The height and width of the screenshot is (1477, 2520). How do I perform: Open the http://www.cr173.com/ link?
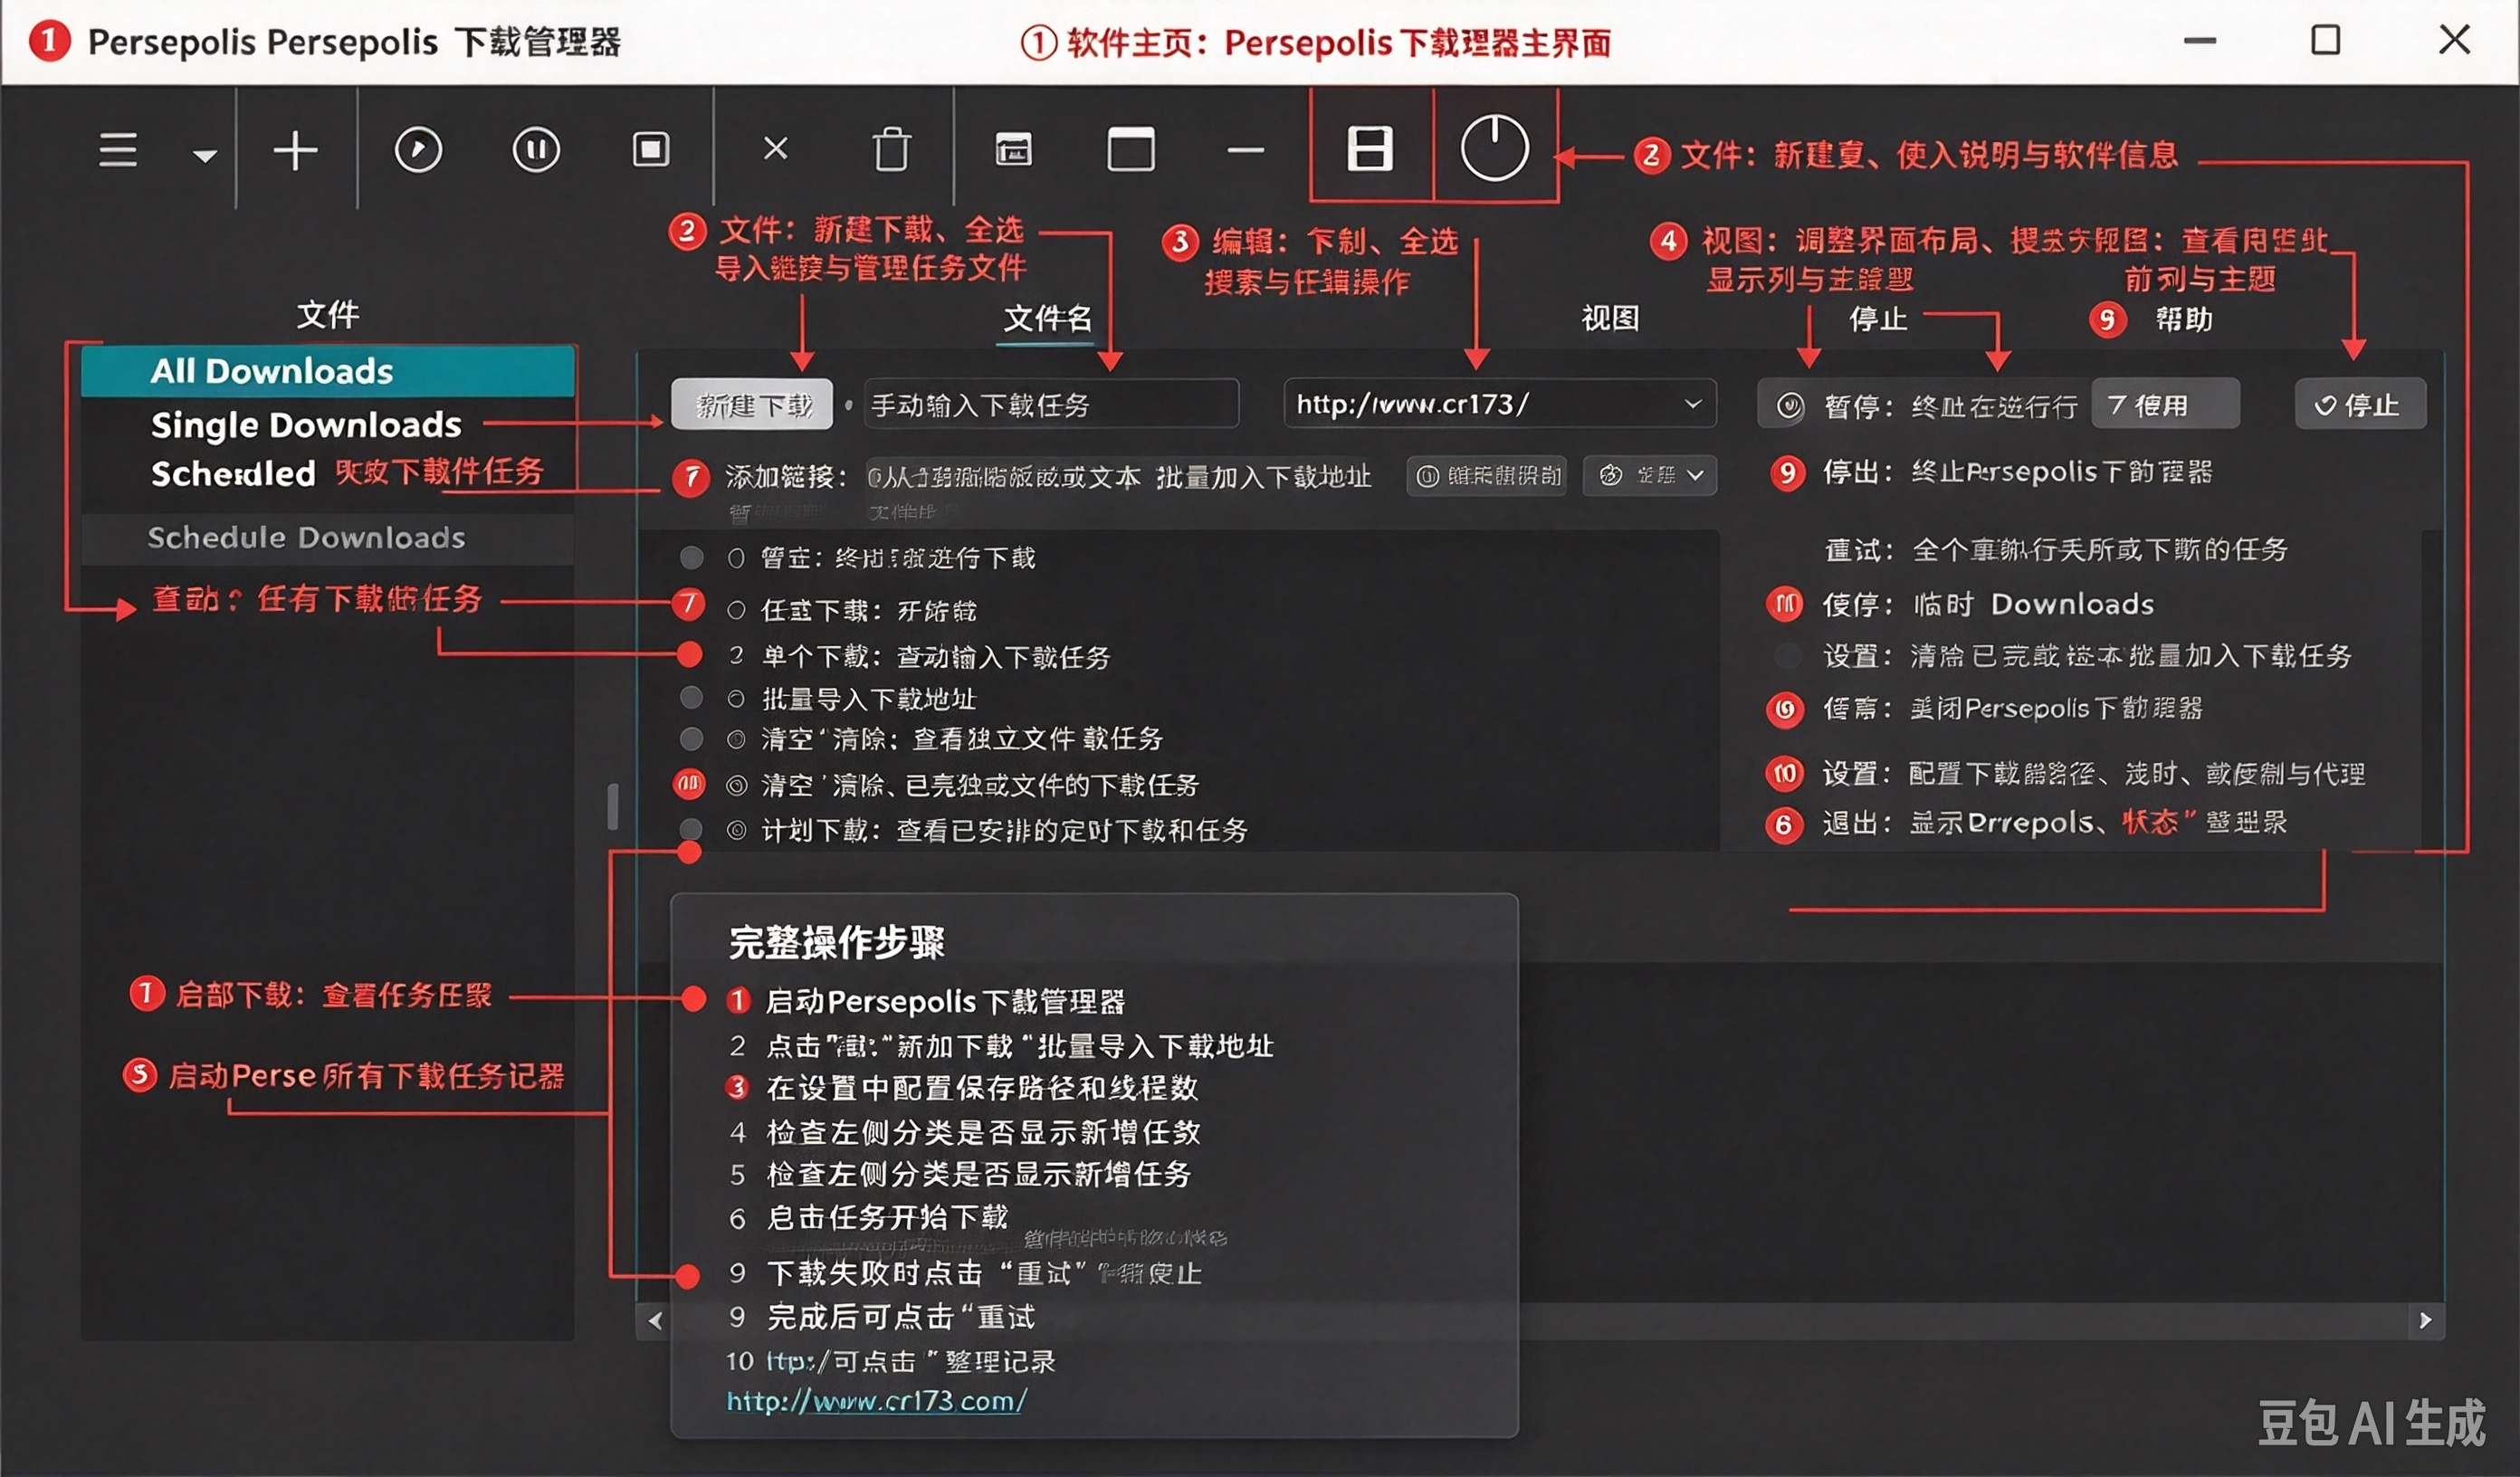pyautogui.click(x=876, y=1400)
